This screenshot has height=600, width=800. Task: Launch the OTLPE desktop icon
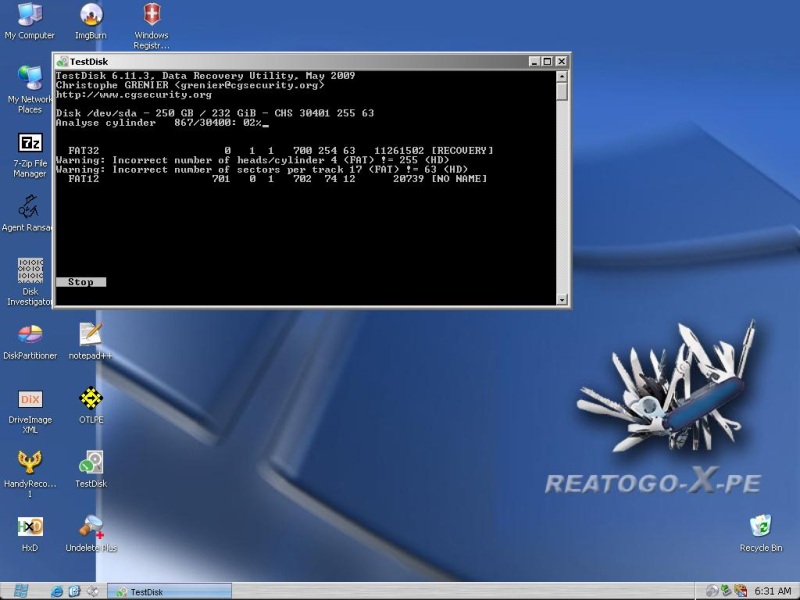(x=91, y=406)
